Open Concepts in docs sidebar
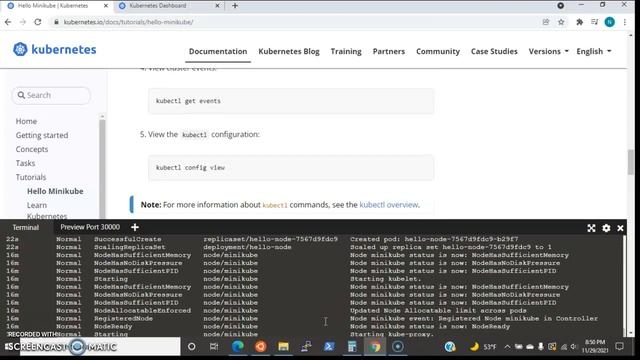This screenshot has width=640, height=360. coord(32,149)
